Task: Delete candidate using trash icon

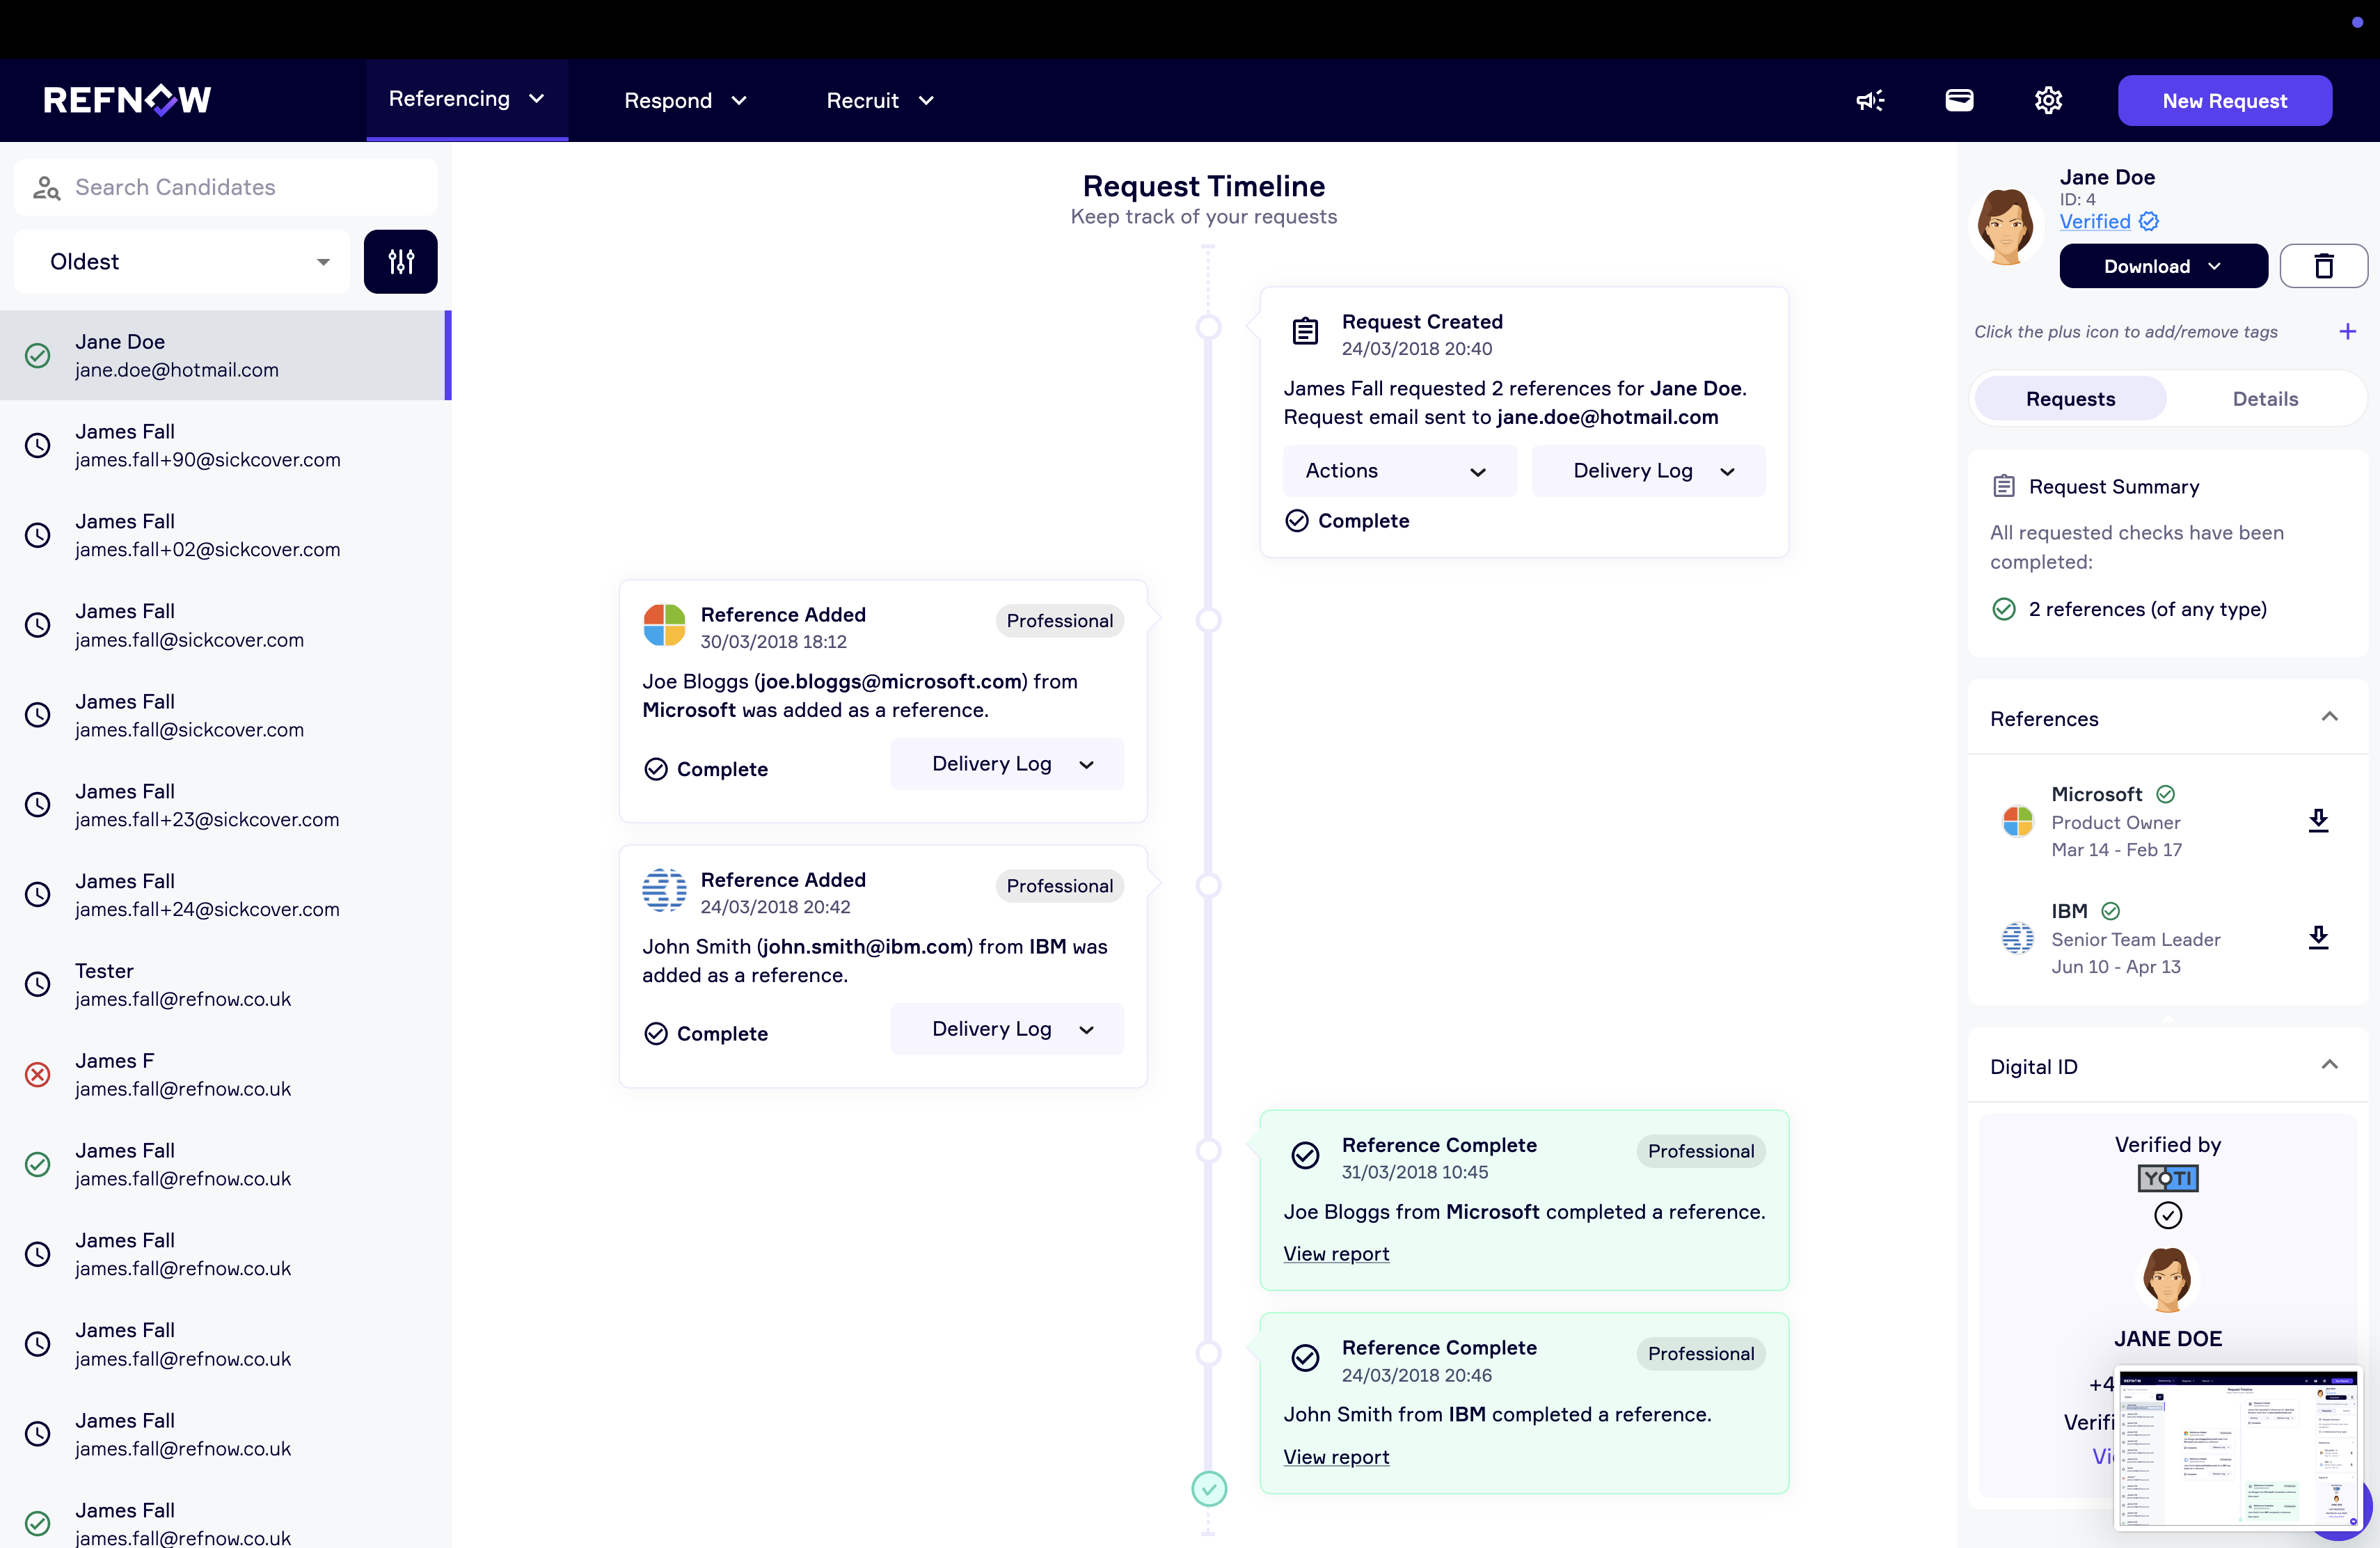Action: point(2323,266)
